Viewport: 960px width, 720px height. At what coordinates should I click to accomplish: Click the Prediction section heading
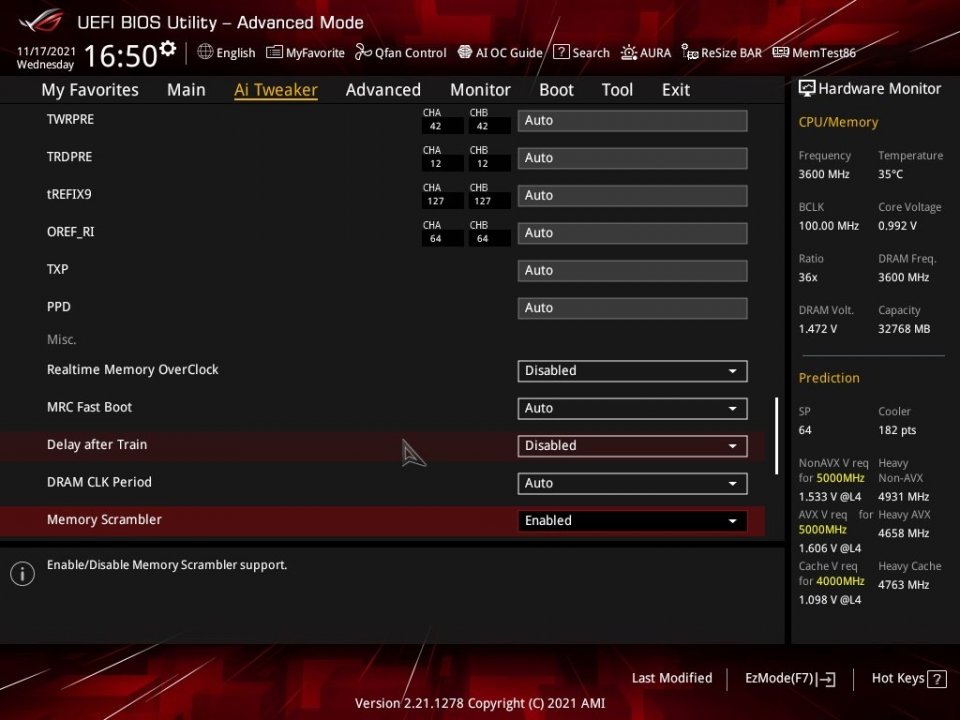(x=829, y=378)
